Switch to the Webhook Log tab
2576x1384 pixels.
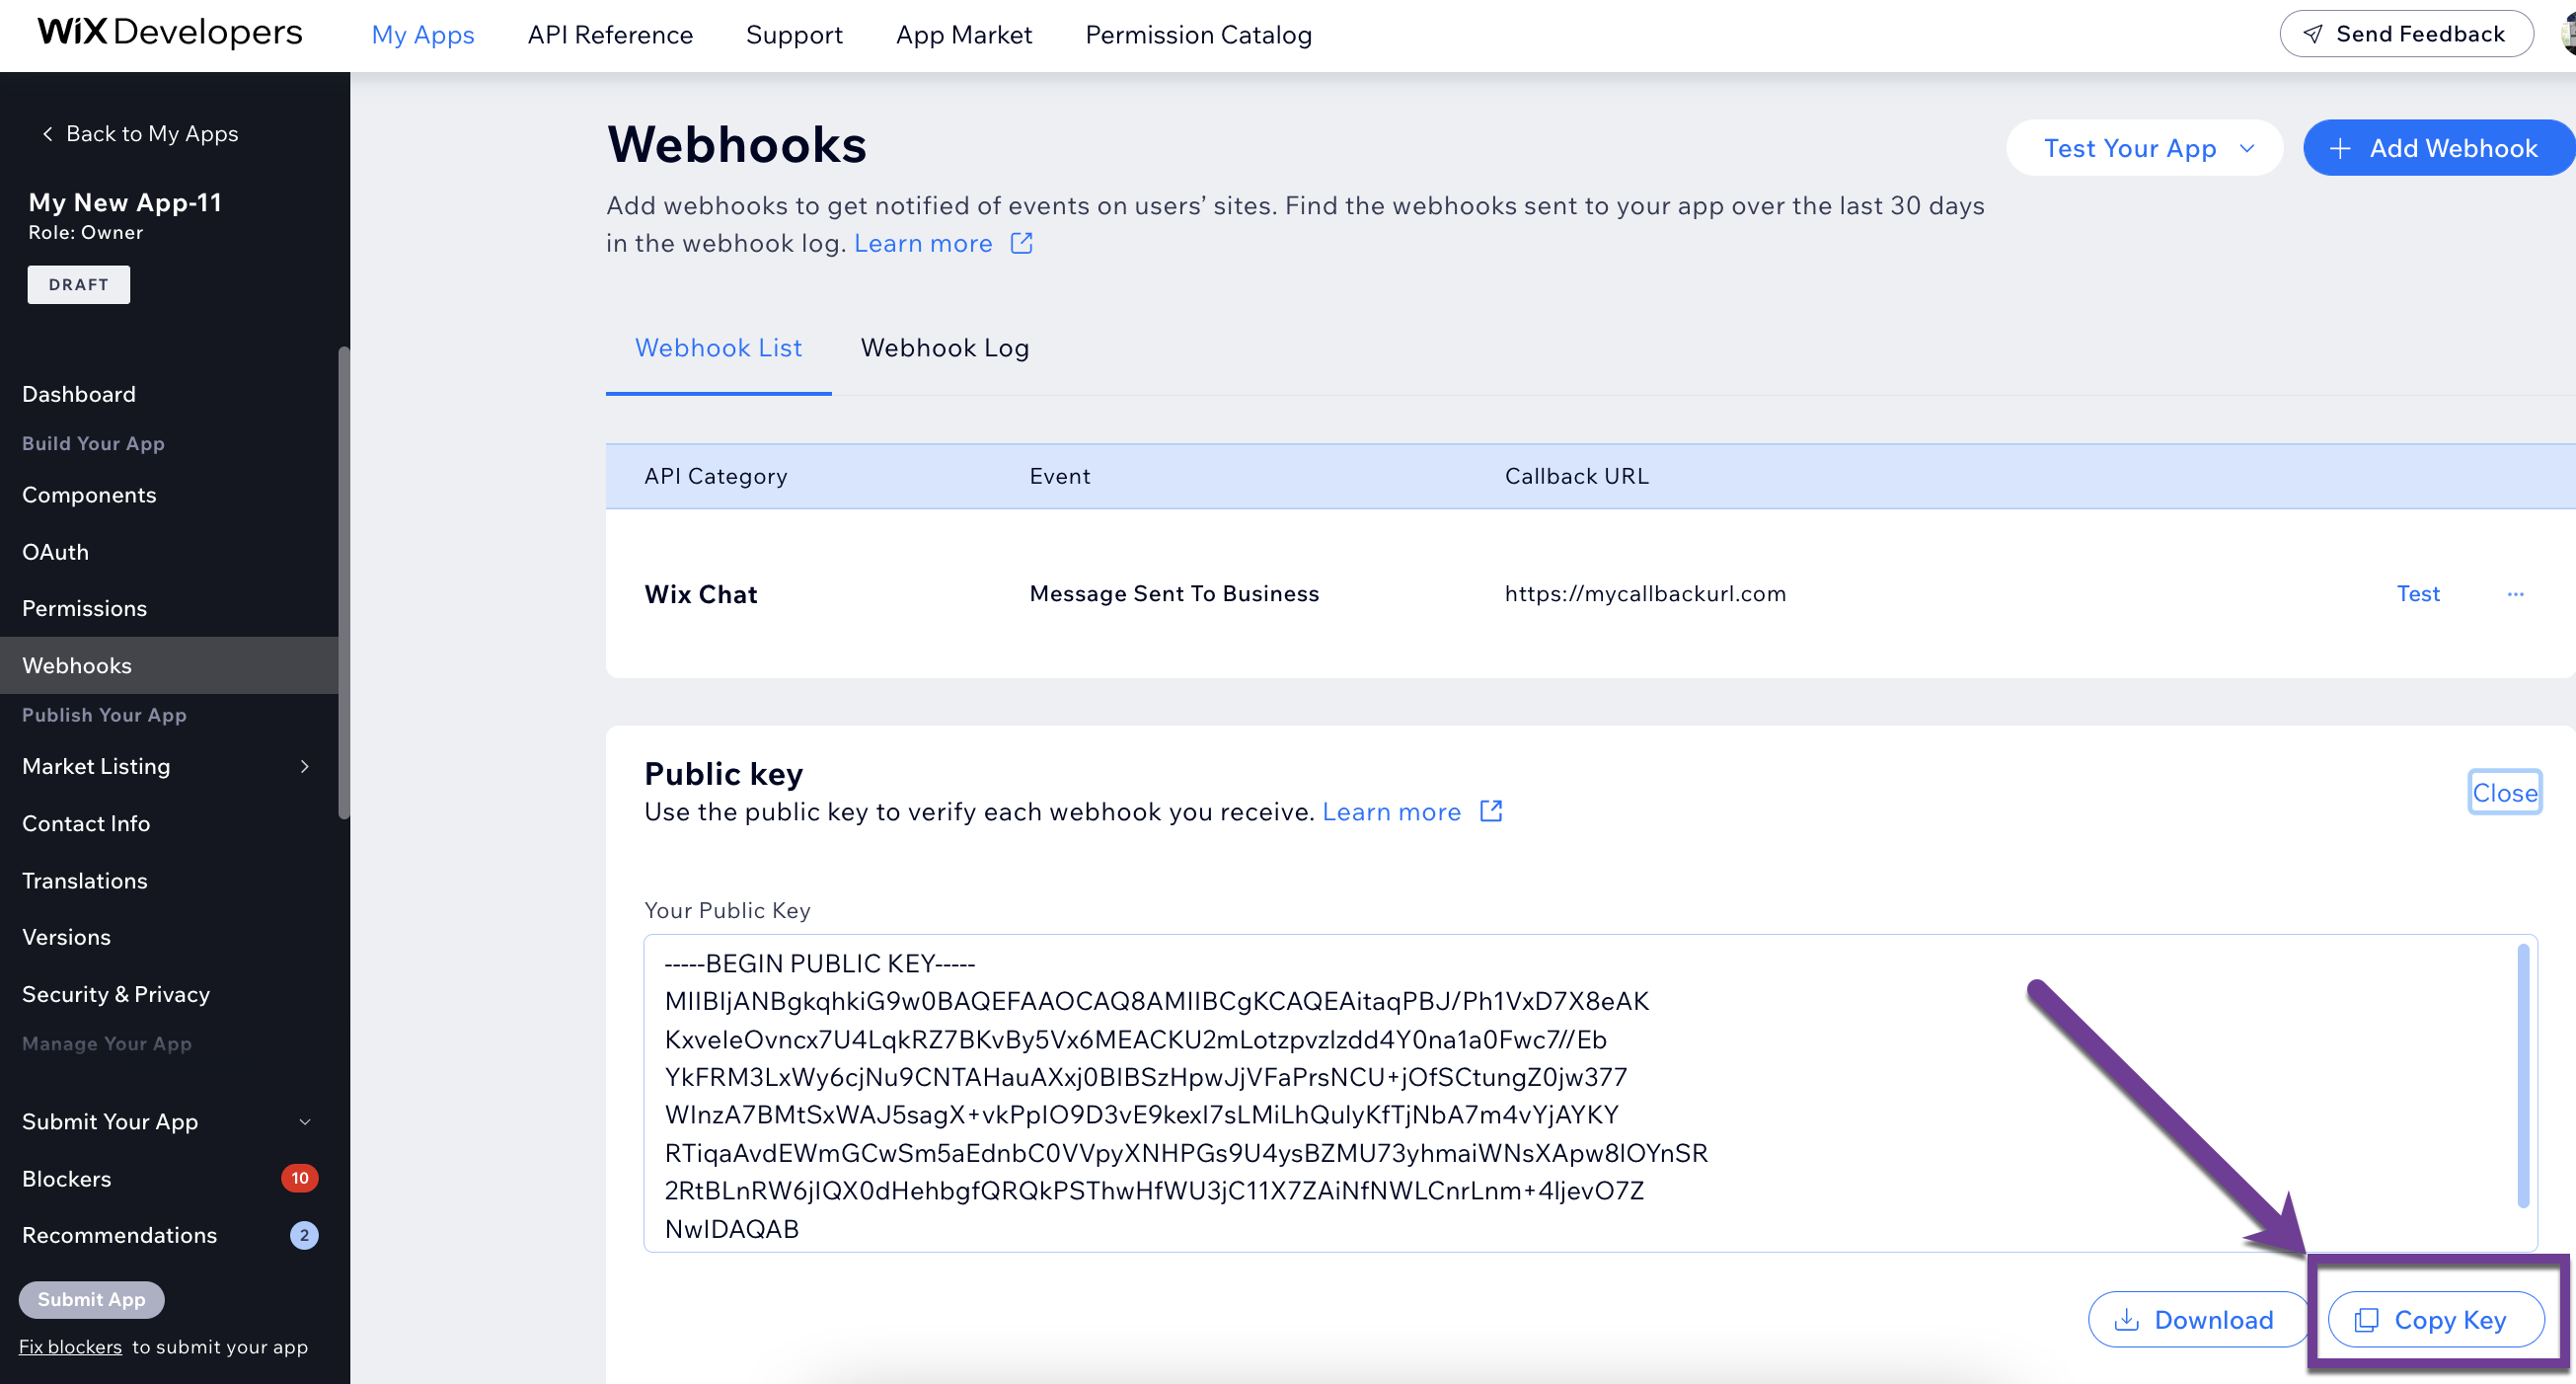tap(945, 348)
